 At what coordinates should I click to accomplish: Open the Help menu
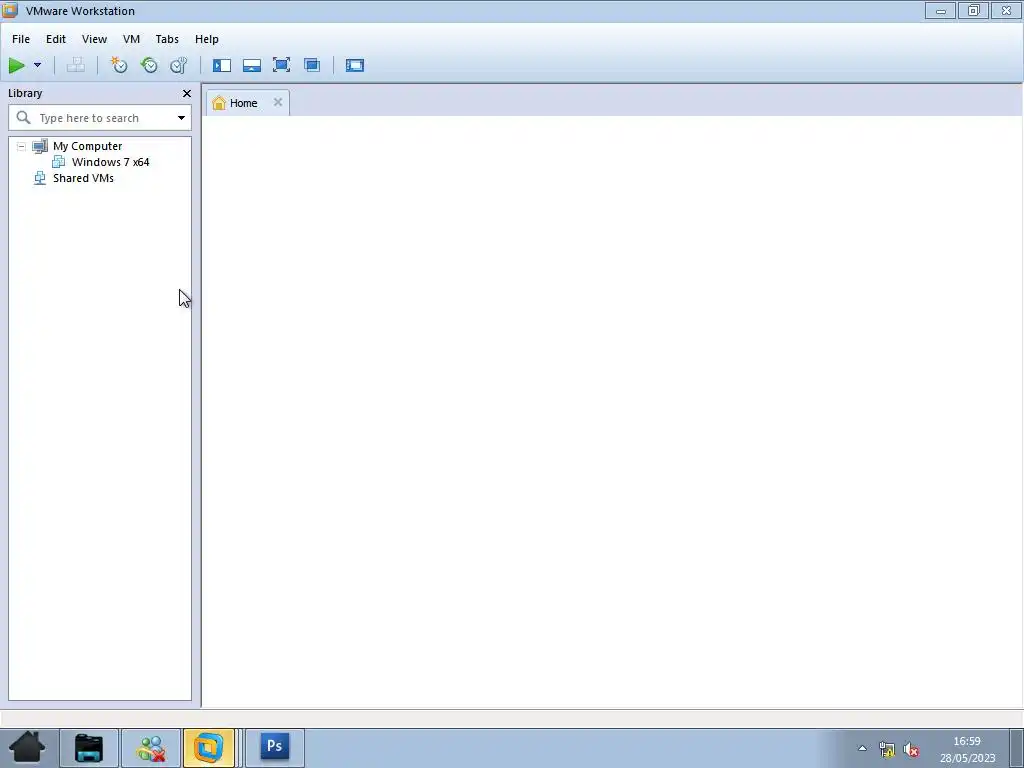point(206,39)
